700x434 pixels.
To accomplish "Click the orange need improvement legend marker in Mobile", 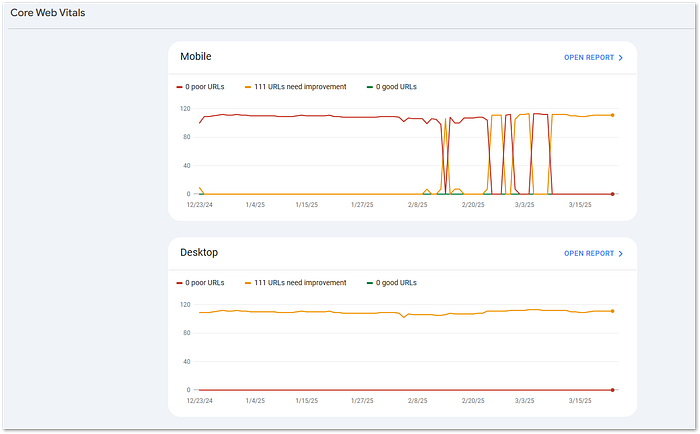I will coord(248,87).
